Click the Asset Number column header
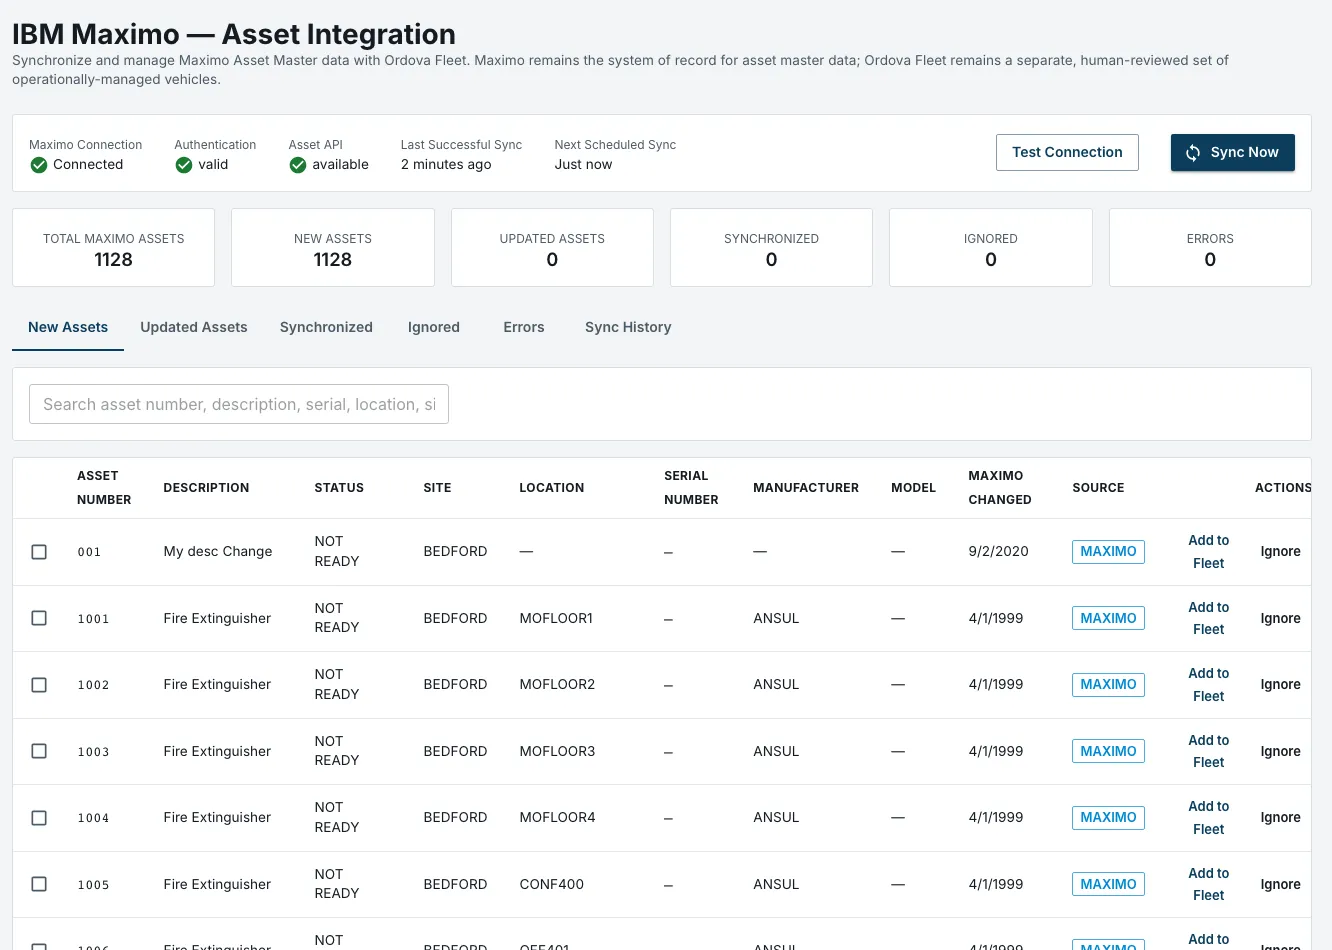The width and height of the screenshot is (1332, 950). click(104, 488)
